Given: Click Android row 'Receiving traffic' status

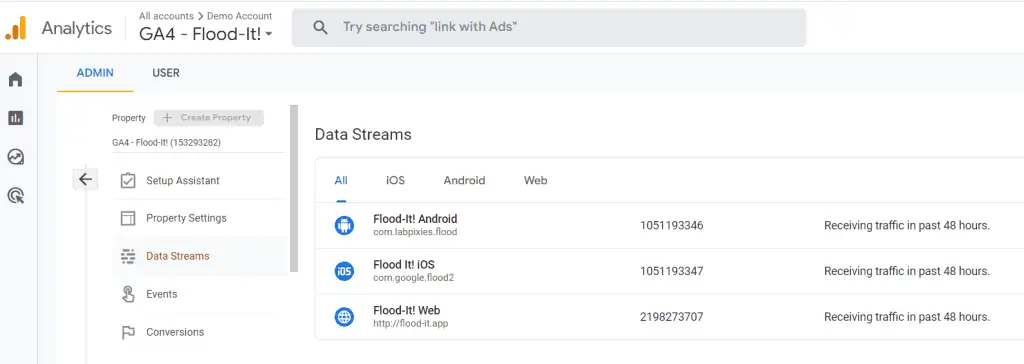Looking at the screenshot, I should click(x=907, y=225).
